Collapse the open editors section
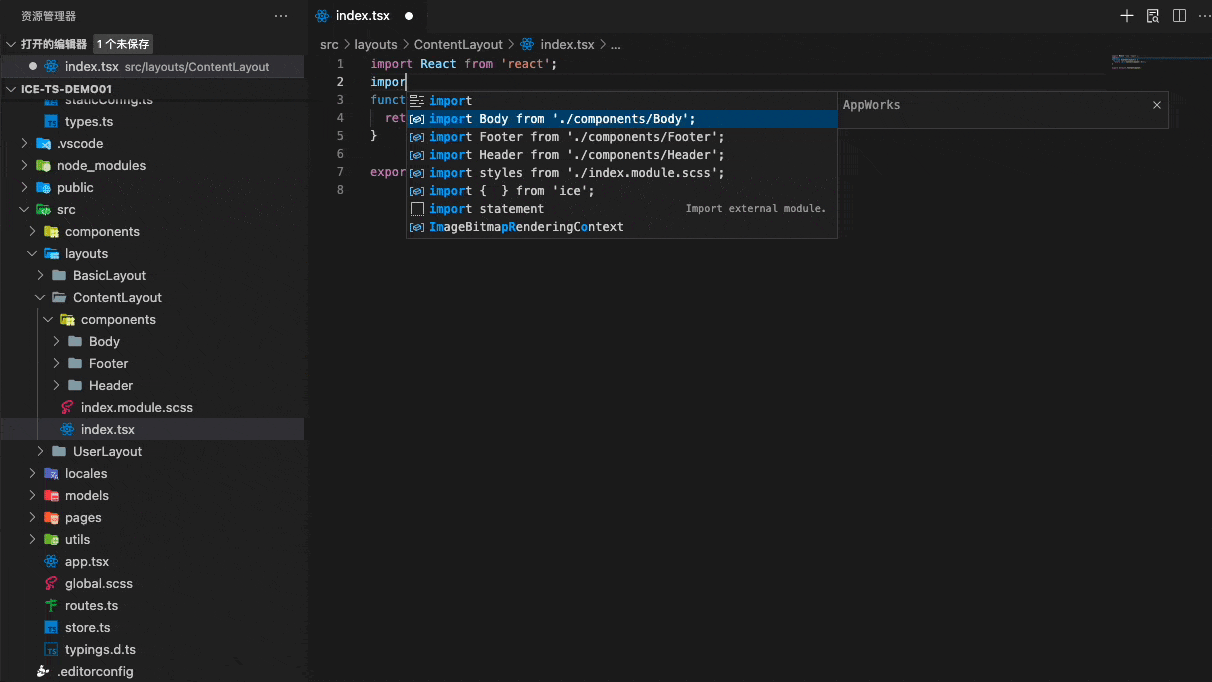Viewport: 1212px width, 682px height. pos(11,44)
